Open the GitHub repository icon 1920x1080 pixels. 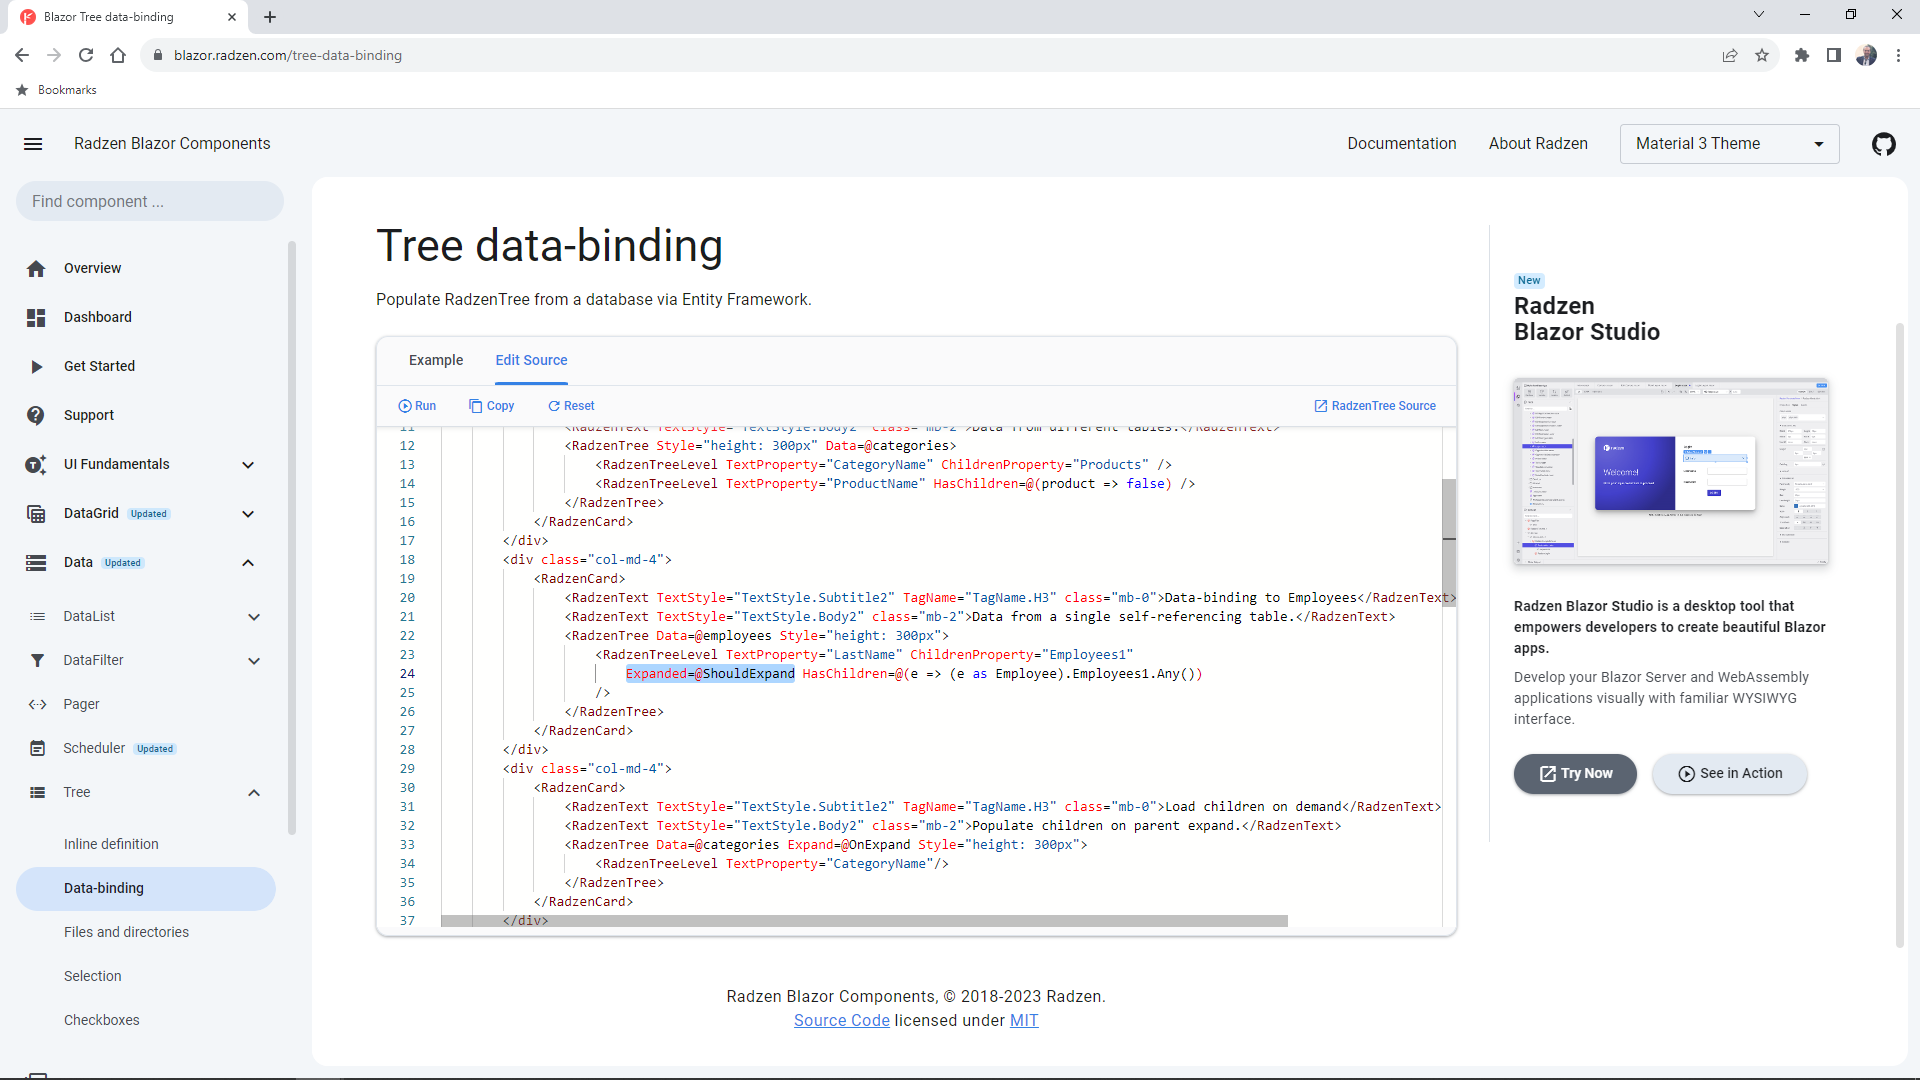point(1883,144)
